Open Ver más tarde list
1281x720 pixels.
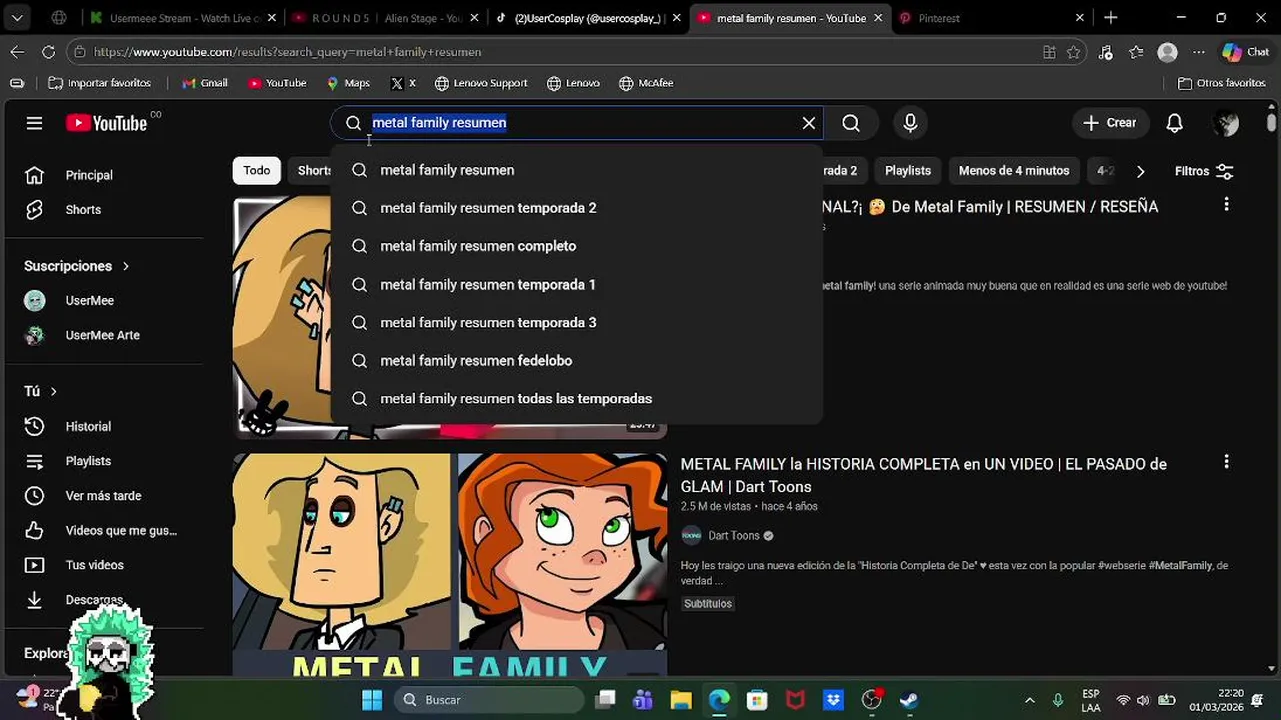coord(104,496)
